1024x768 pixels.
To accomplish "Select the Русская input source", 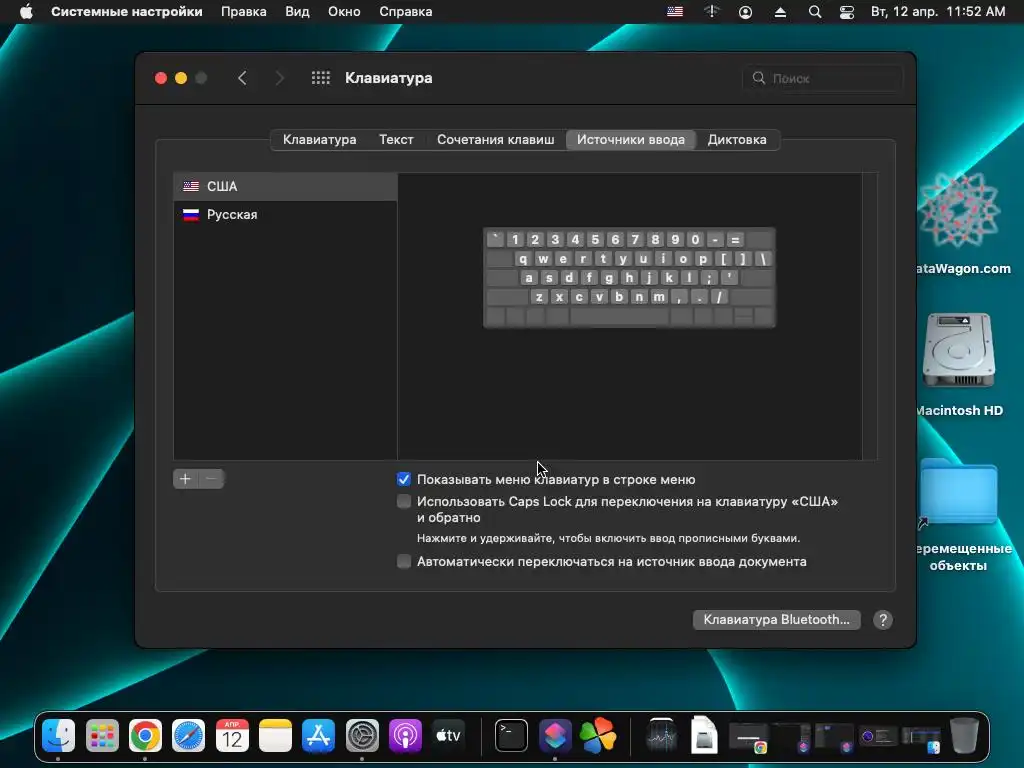I will (285, 215).
